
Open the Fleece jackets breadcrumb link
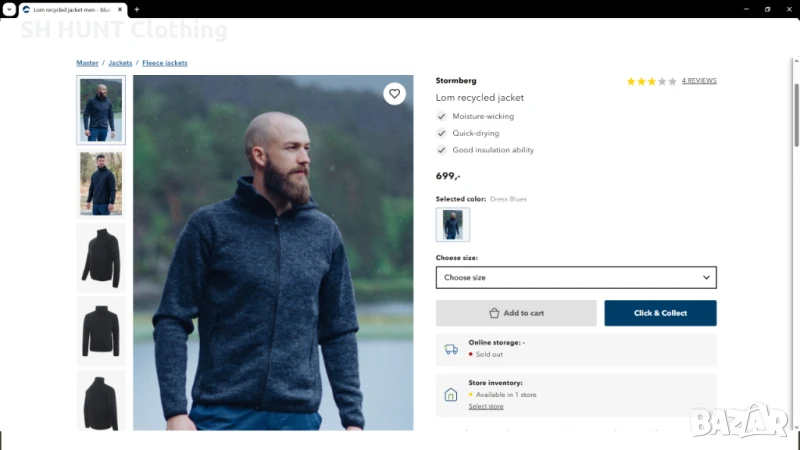pyautogui.click(x=165, y=63)
